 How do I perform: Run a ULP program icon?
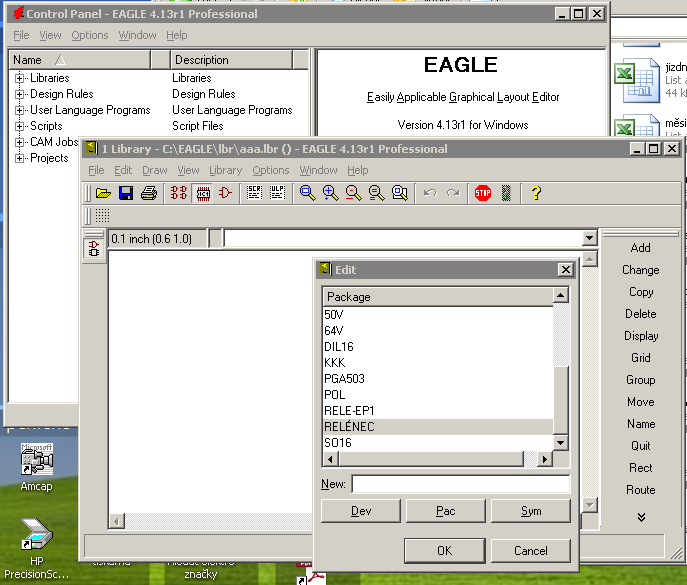tap(277, 193)
